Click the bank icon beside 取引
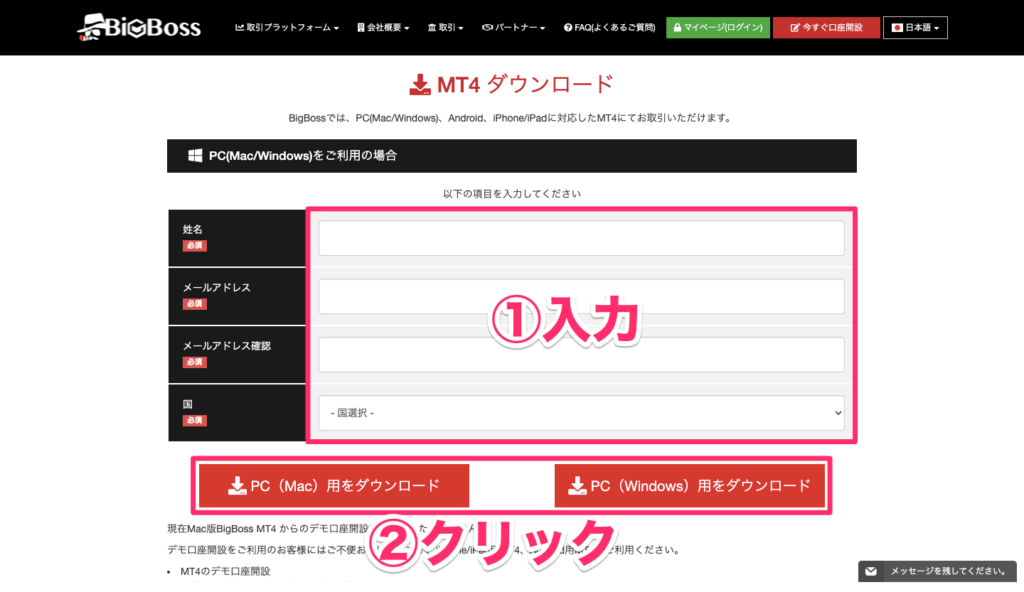The image size is (1024, 592). (432, 27)
